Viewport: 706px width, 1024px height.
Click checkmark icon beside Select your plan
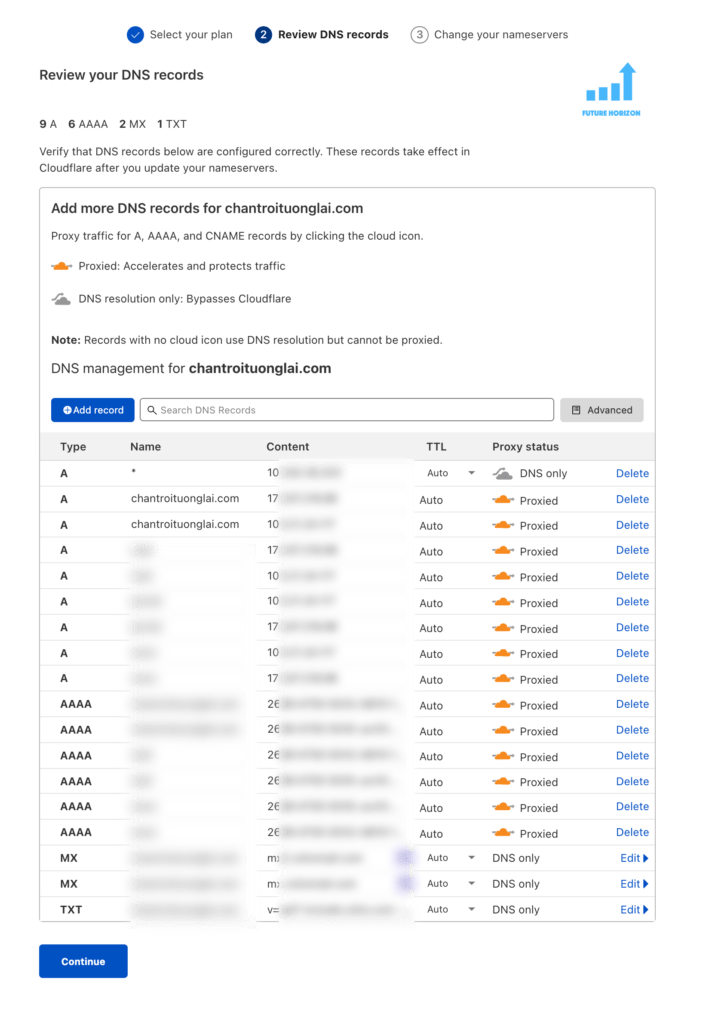click(x=136, y=35)
